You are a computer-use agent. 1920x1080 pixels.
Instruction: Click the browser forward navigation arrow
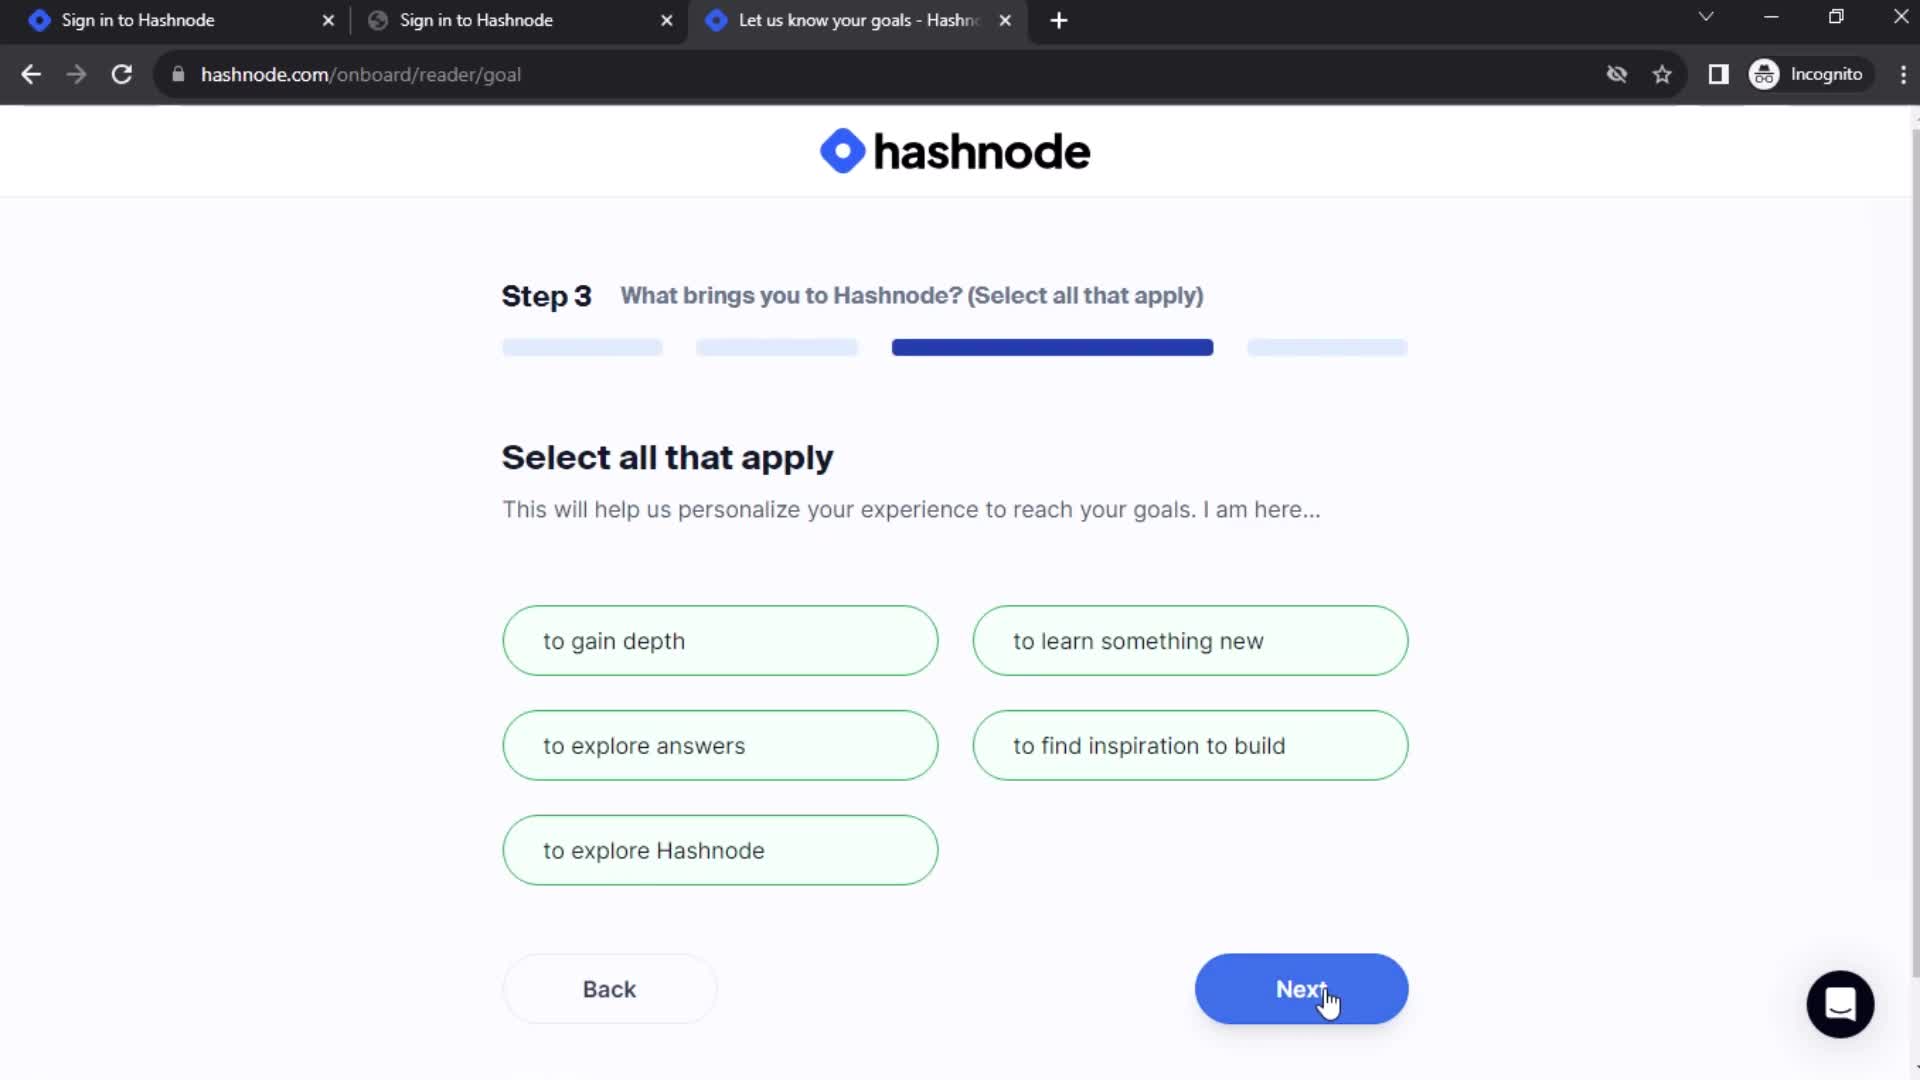click(75, 75)
